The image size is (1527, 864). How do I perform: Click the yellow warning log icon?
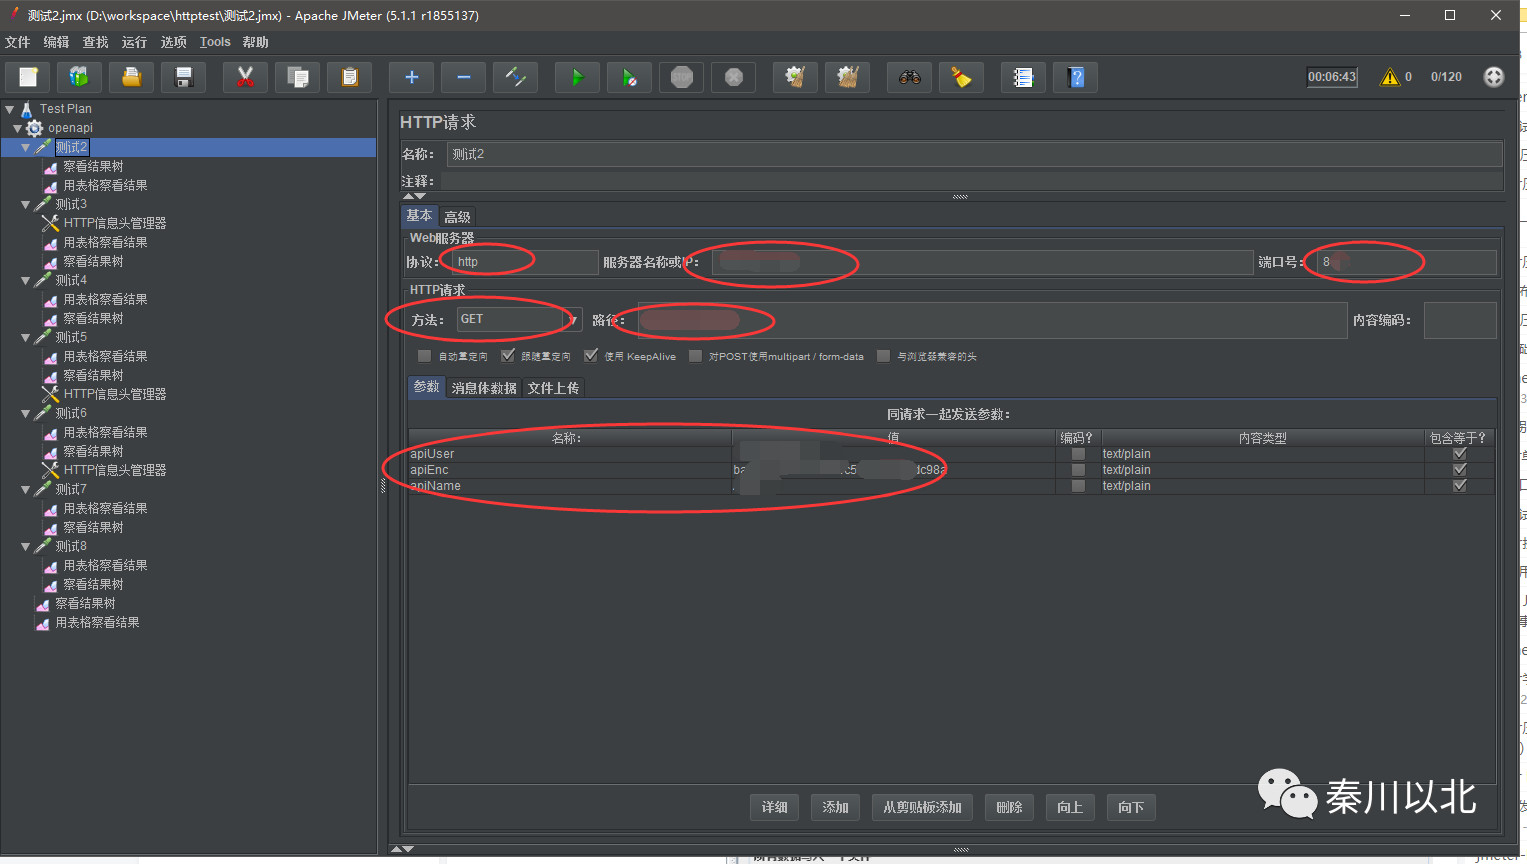pyautogui.click(x=1390, y=77)
